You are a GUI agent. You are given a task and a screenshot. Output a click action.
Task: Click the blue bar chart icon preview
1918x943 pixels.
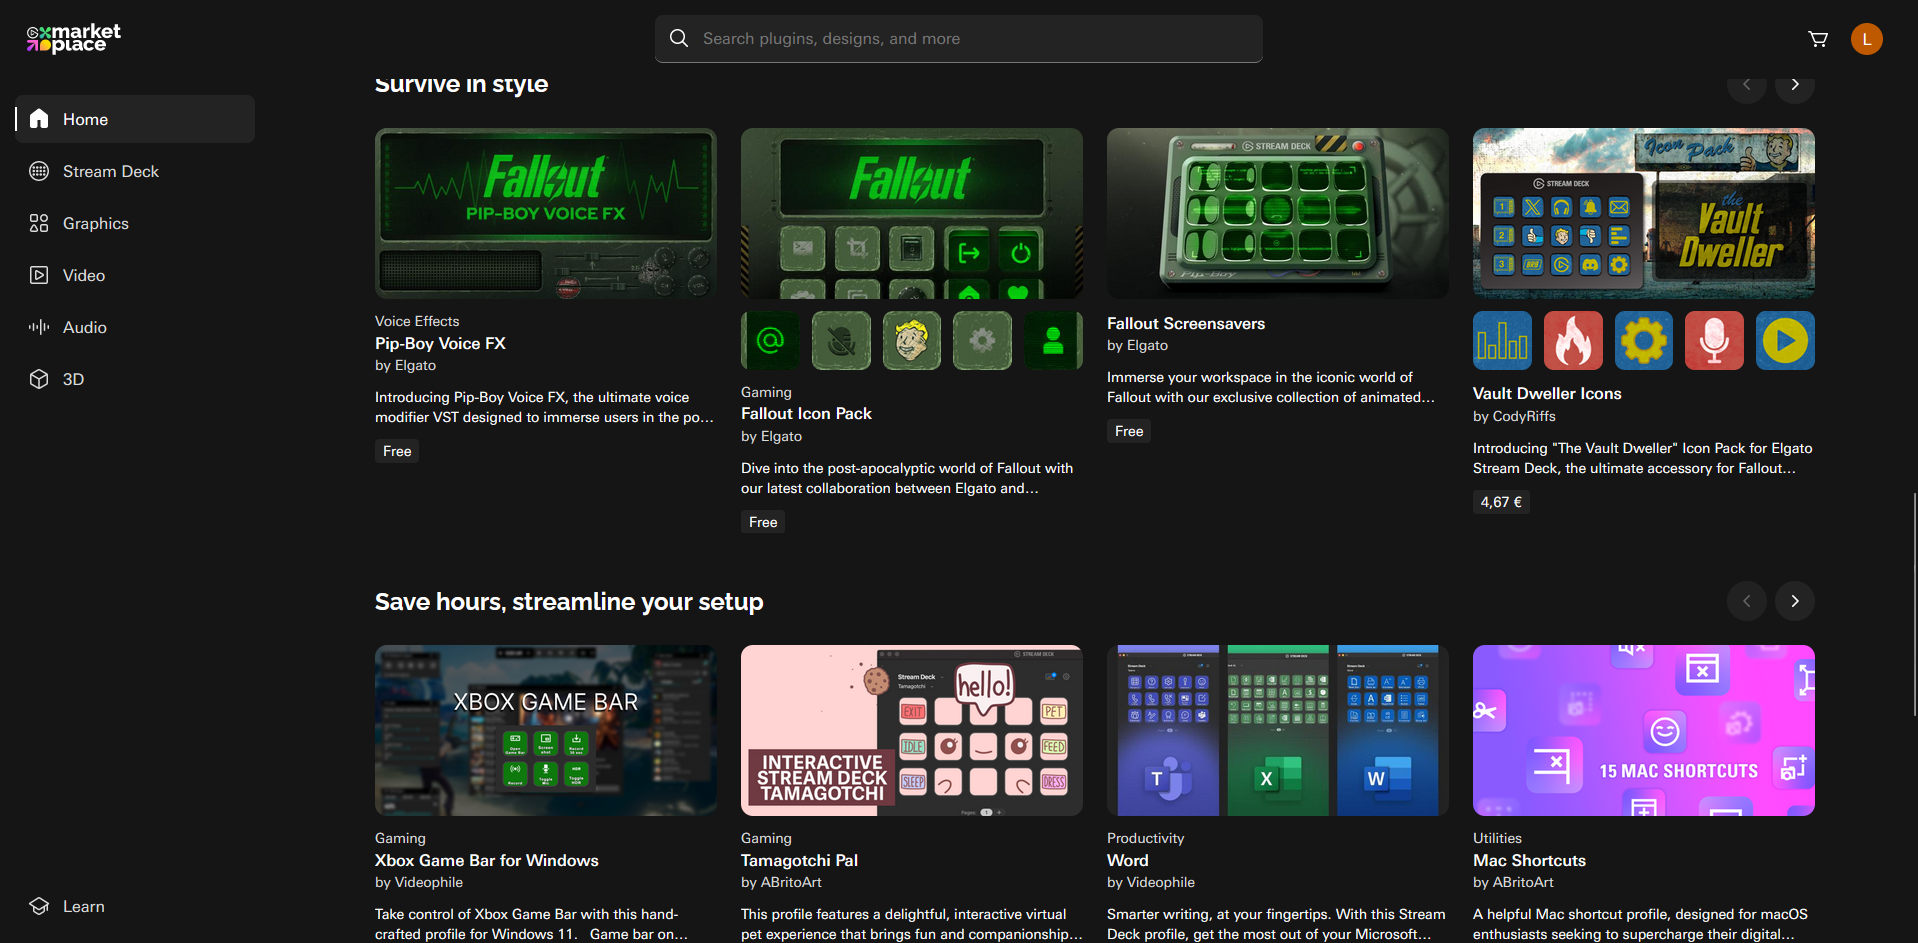(1501, 341)
